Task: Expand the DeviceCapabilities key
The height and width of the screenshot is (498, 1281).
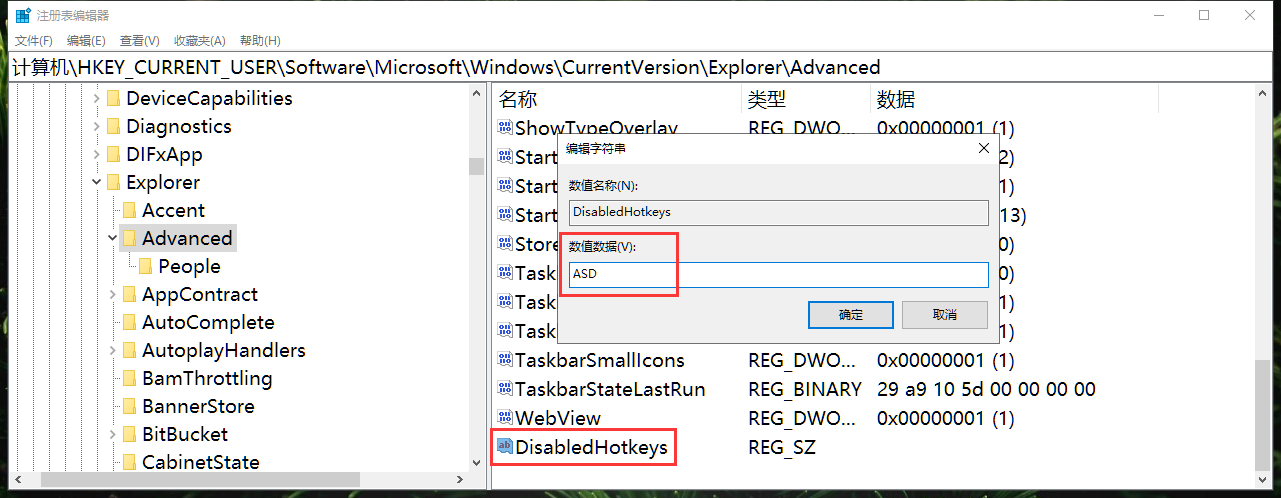Action: (x=97, y=98)
